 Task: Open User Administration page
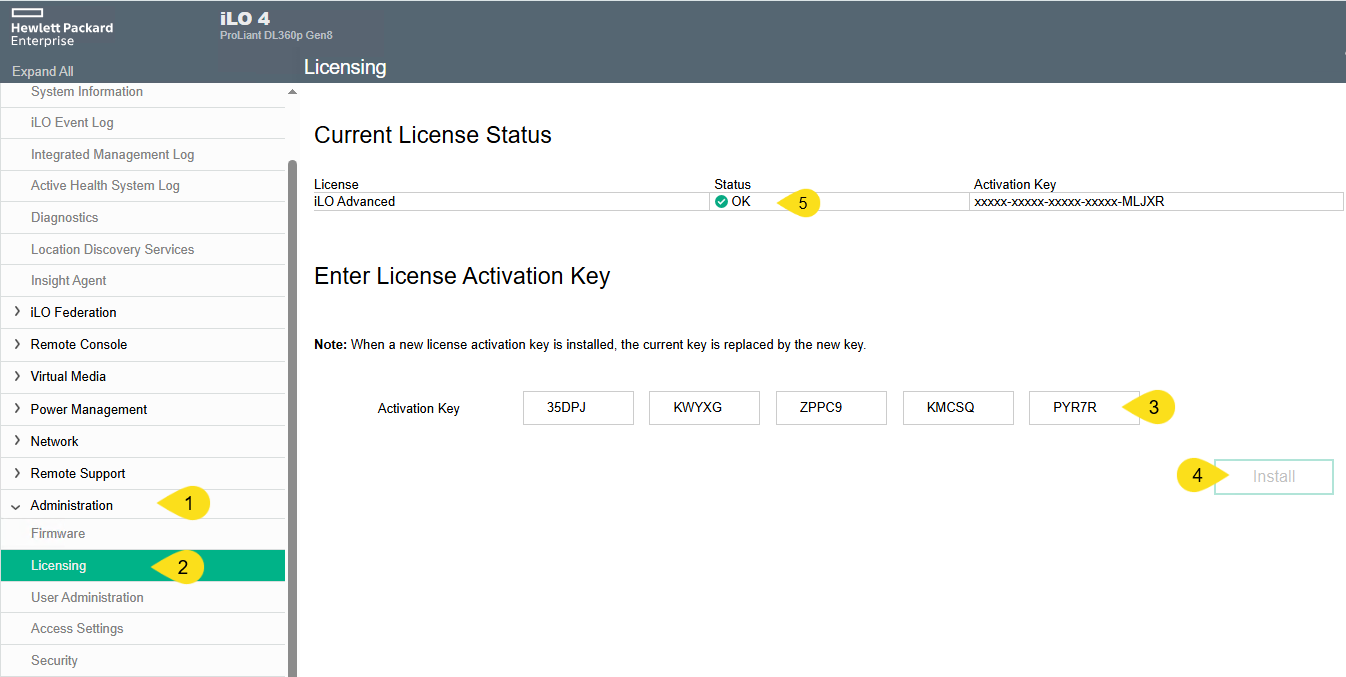87,598
